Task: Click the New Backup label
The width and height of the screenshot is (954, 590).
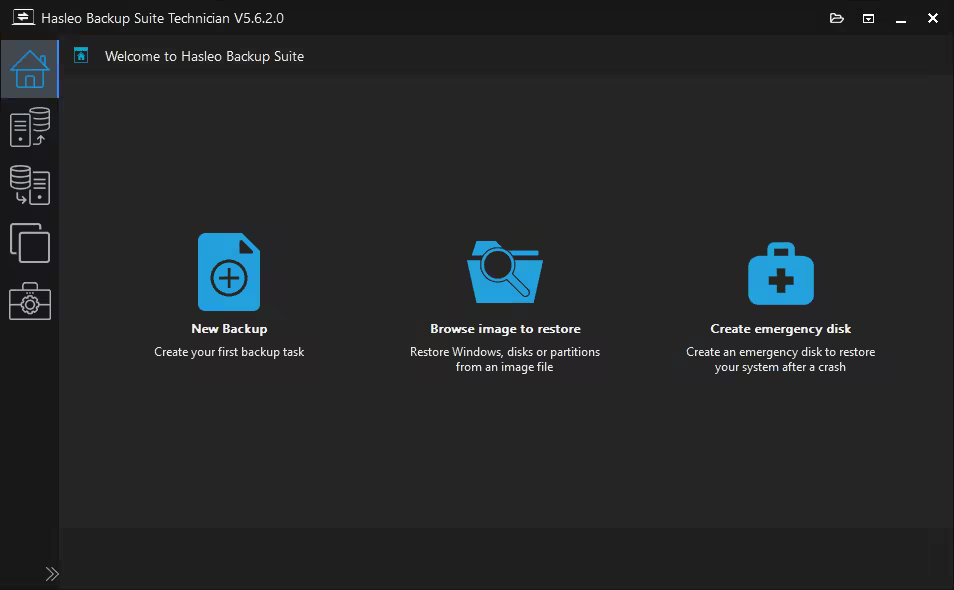Action: tap(228, 328)
